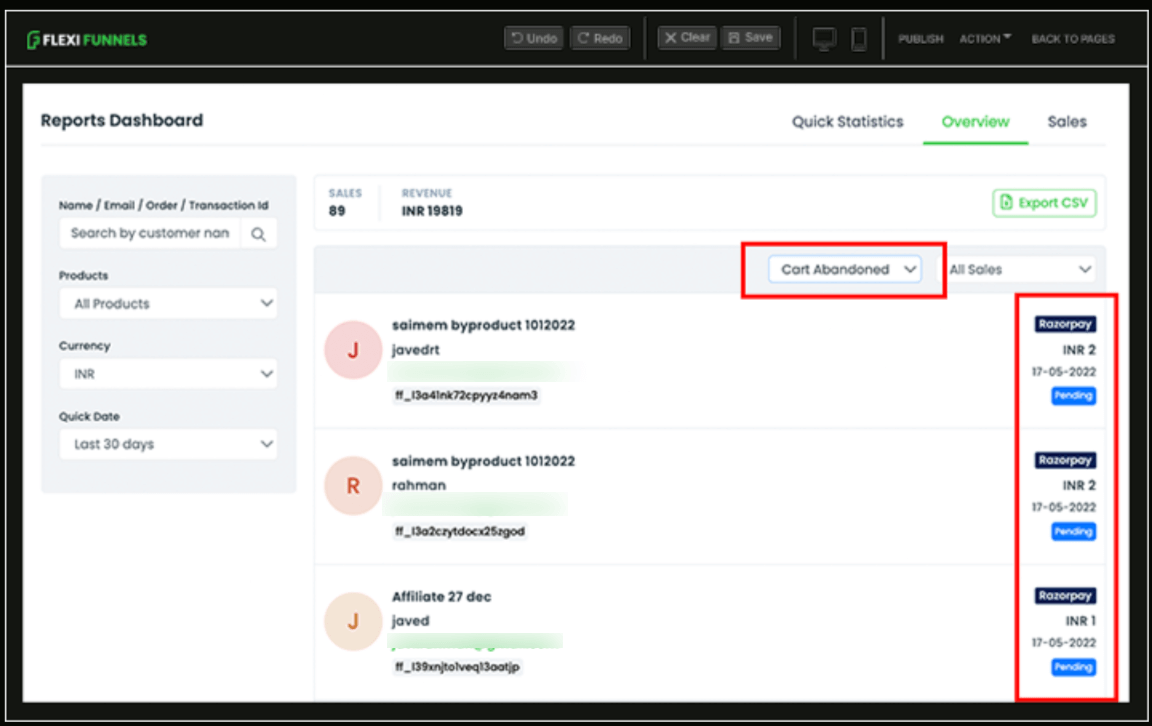Open the Currency dropdown showing INR
The image size is (1152, 726).
coord(168,373)
